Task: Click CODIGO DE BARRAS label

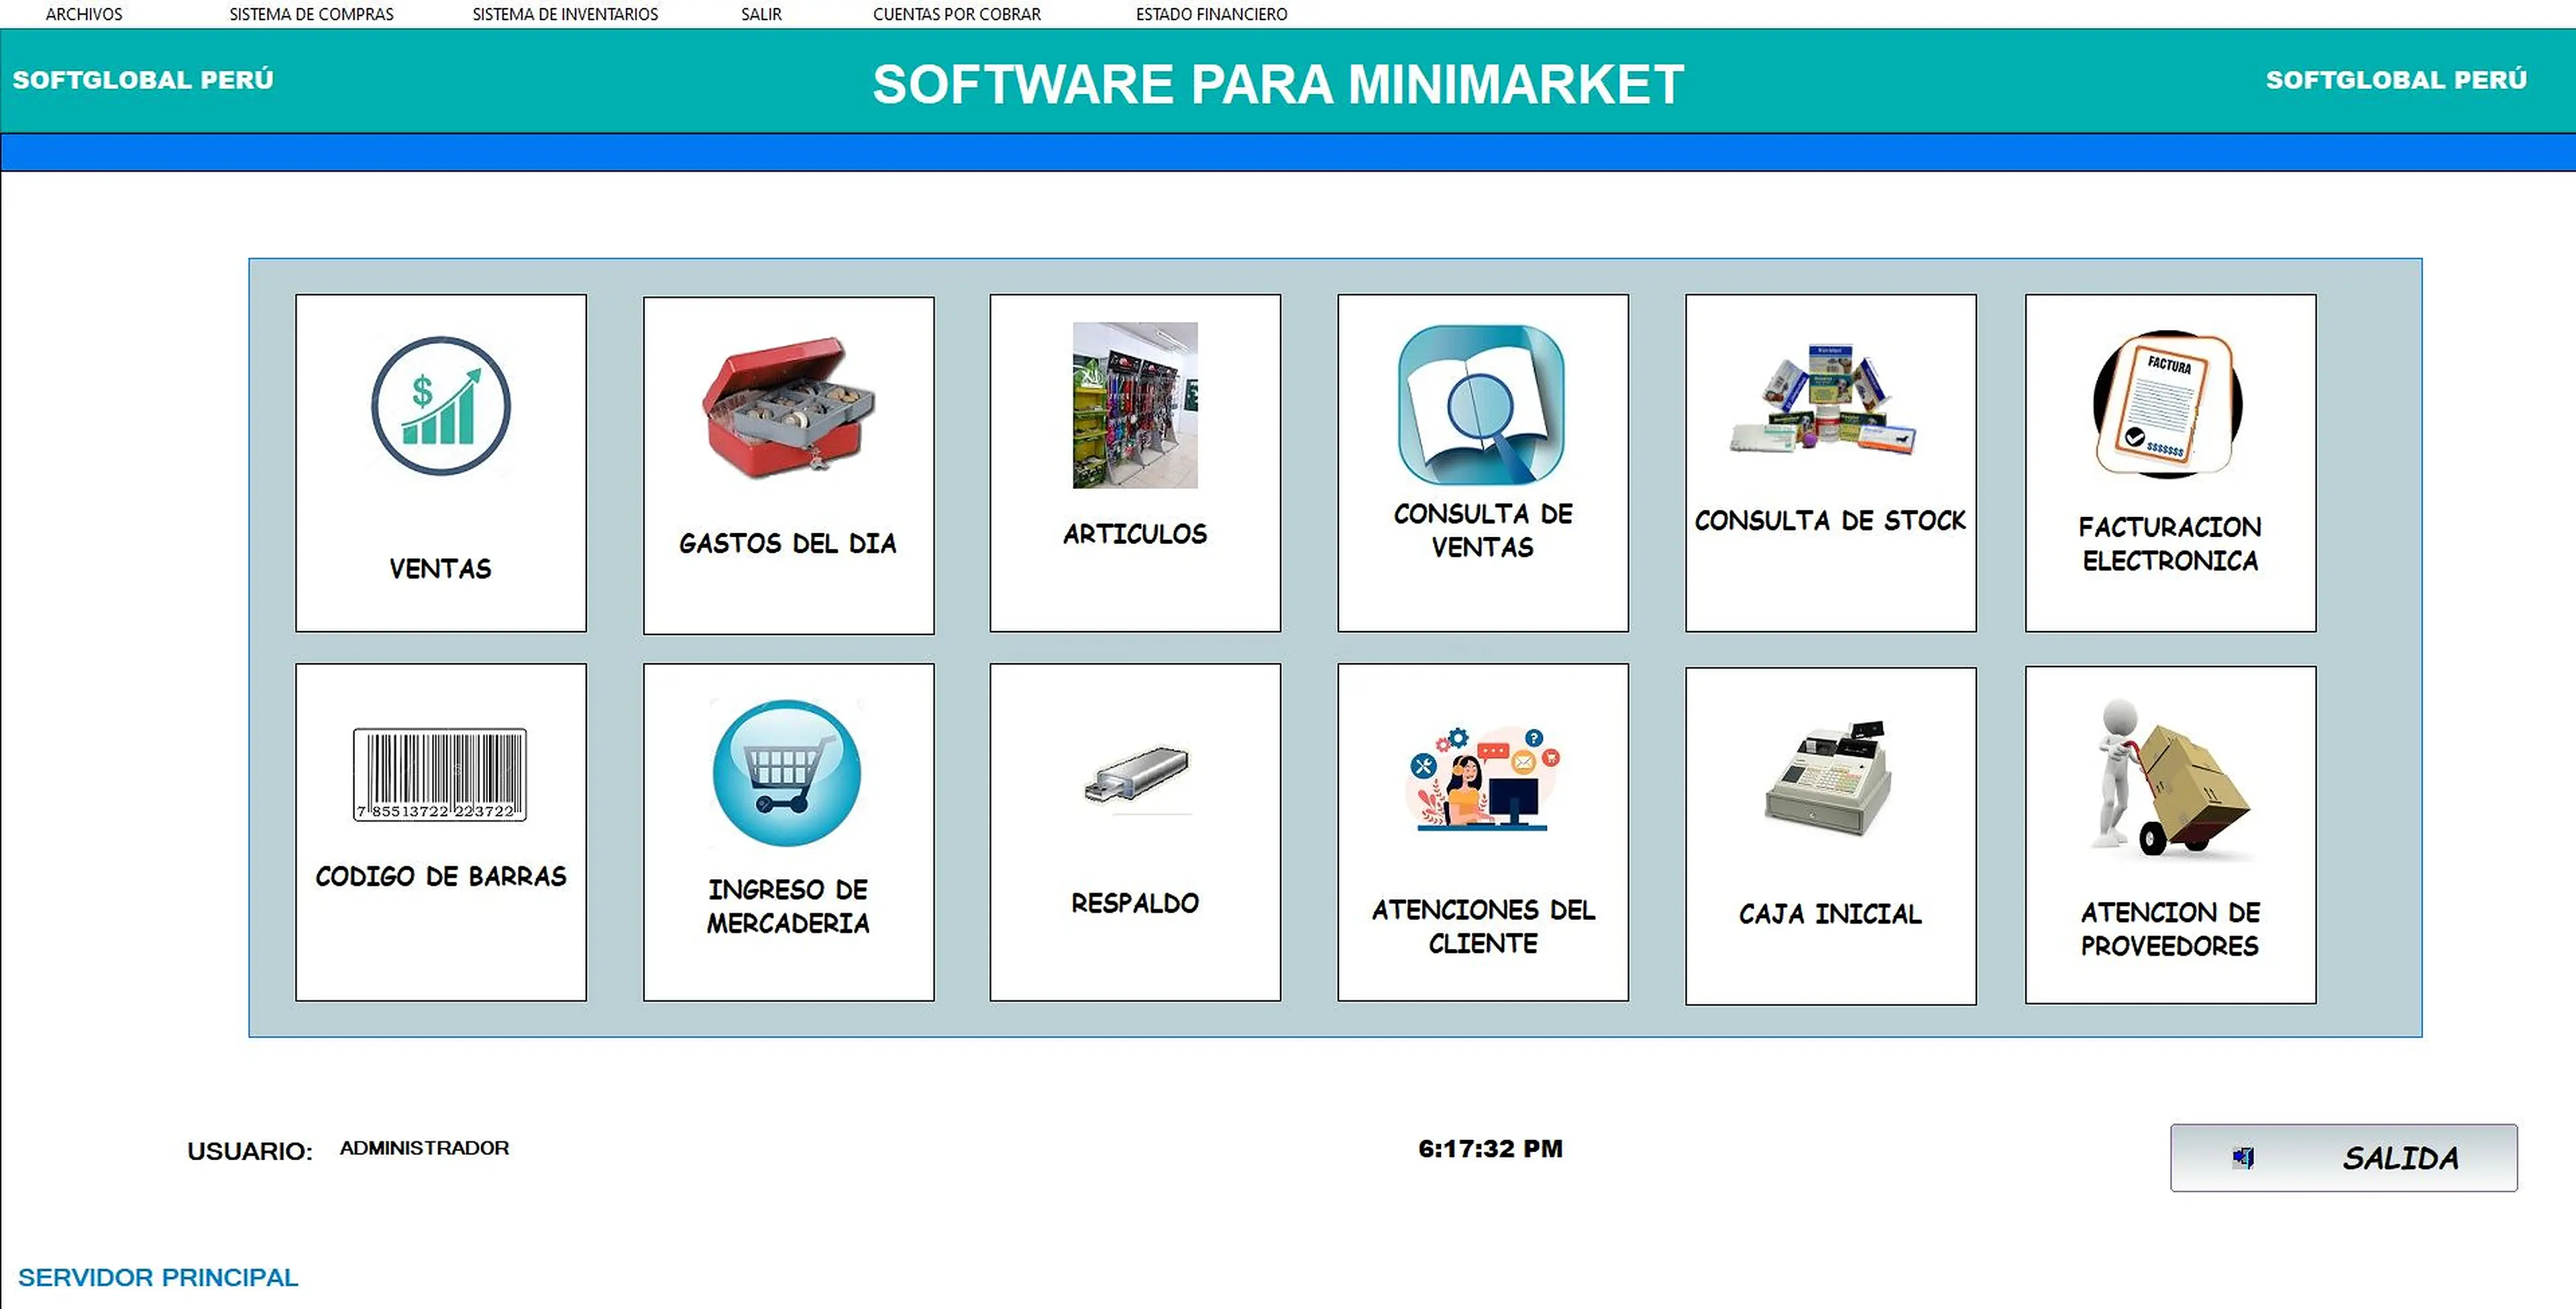Action: tap(441, 876)
